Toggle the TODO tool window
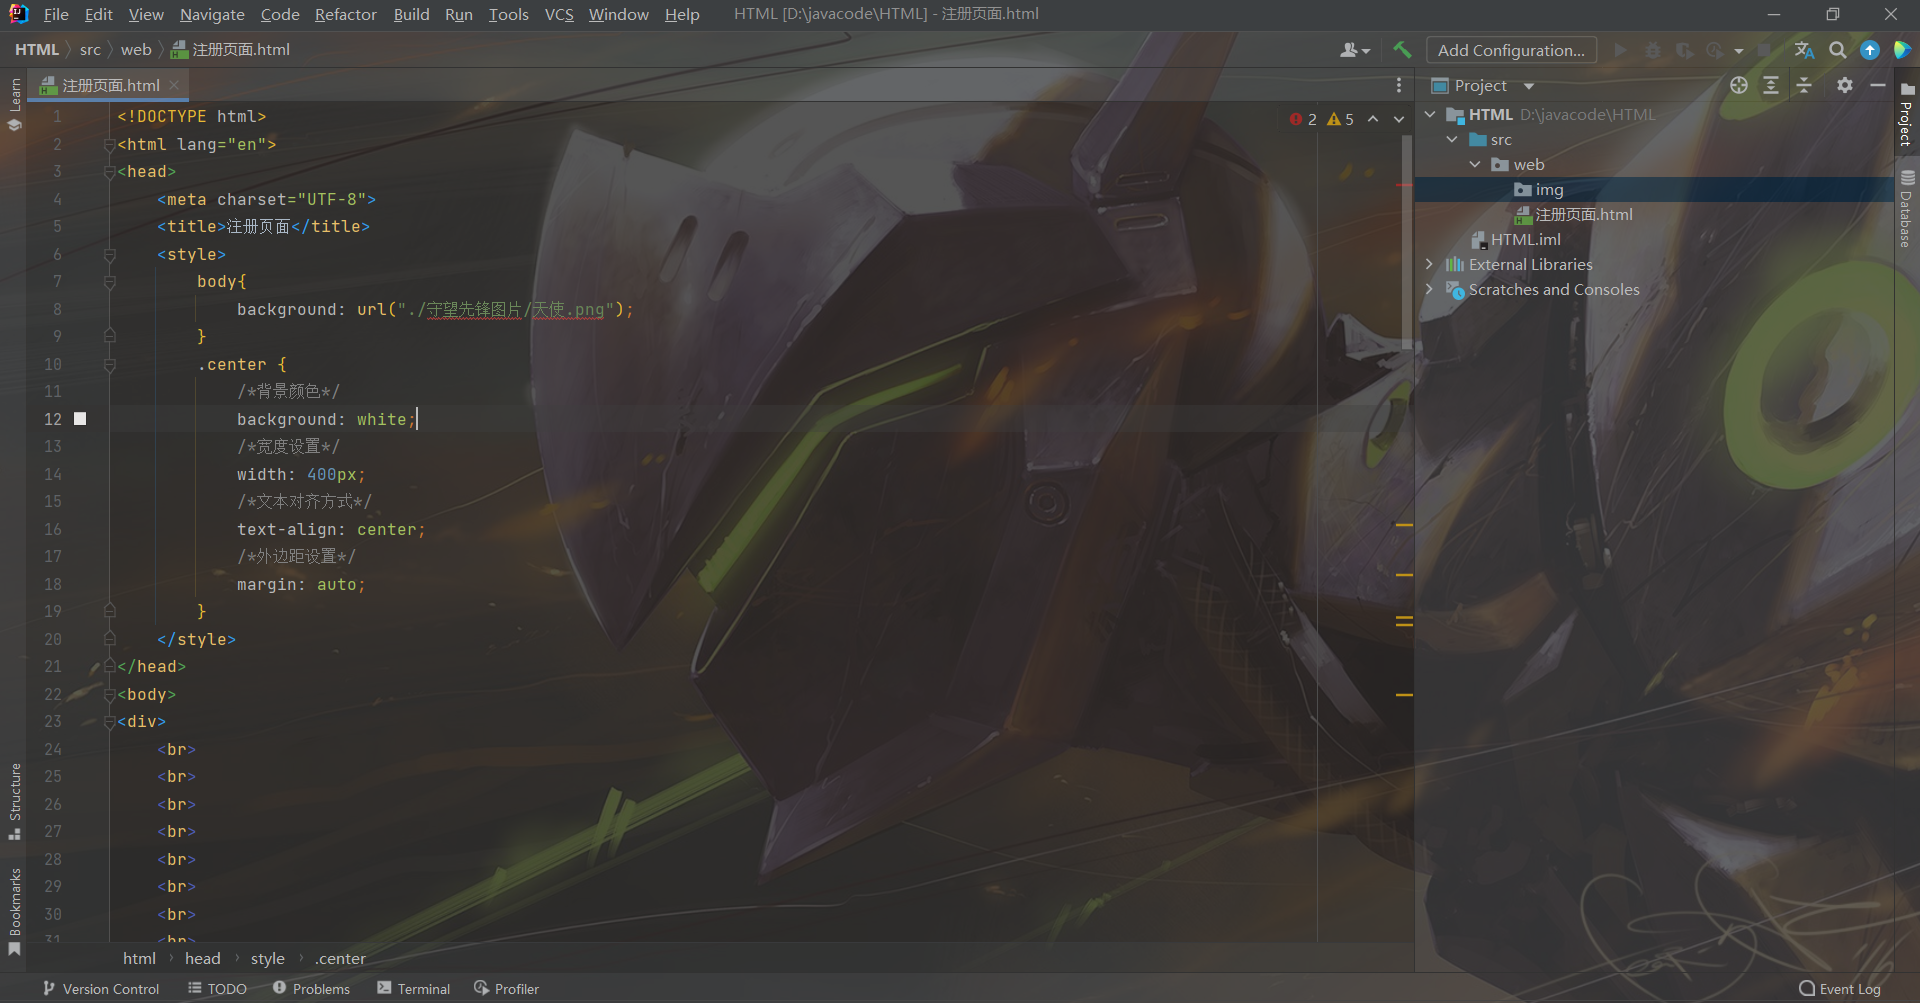 217,989
